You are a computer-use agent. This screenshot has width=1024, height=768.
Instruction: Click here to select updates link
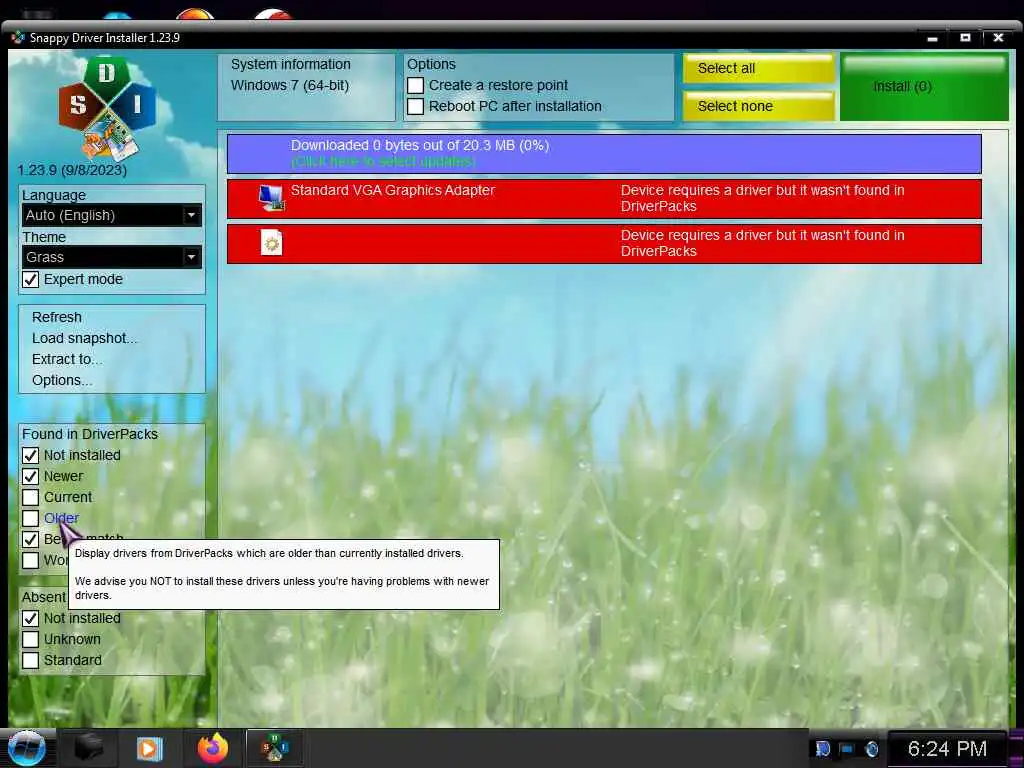pos(383,161)
